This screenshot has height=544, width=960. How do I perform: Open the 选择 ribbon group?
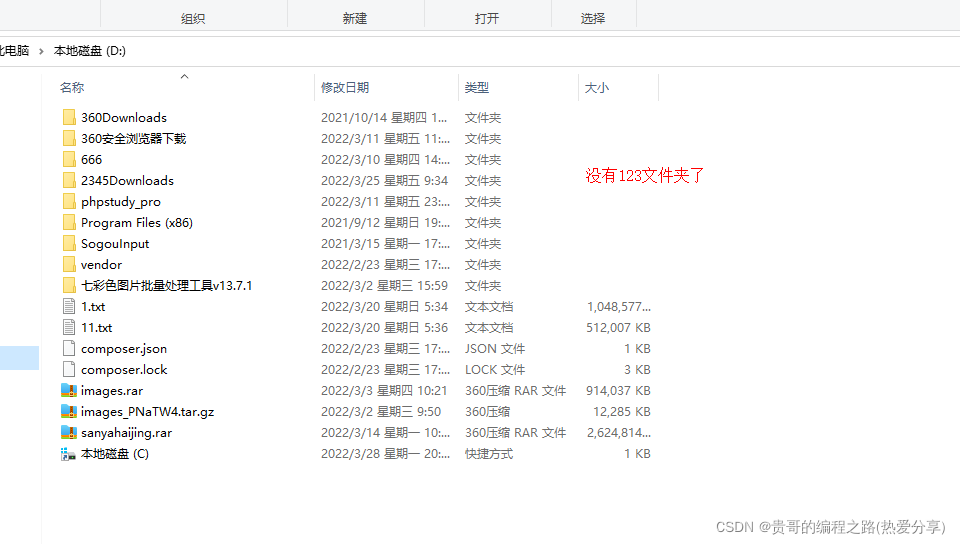[x=593, y=18]
